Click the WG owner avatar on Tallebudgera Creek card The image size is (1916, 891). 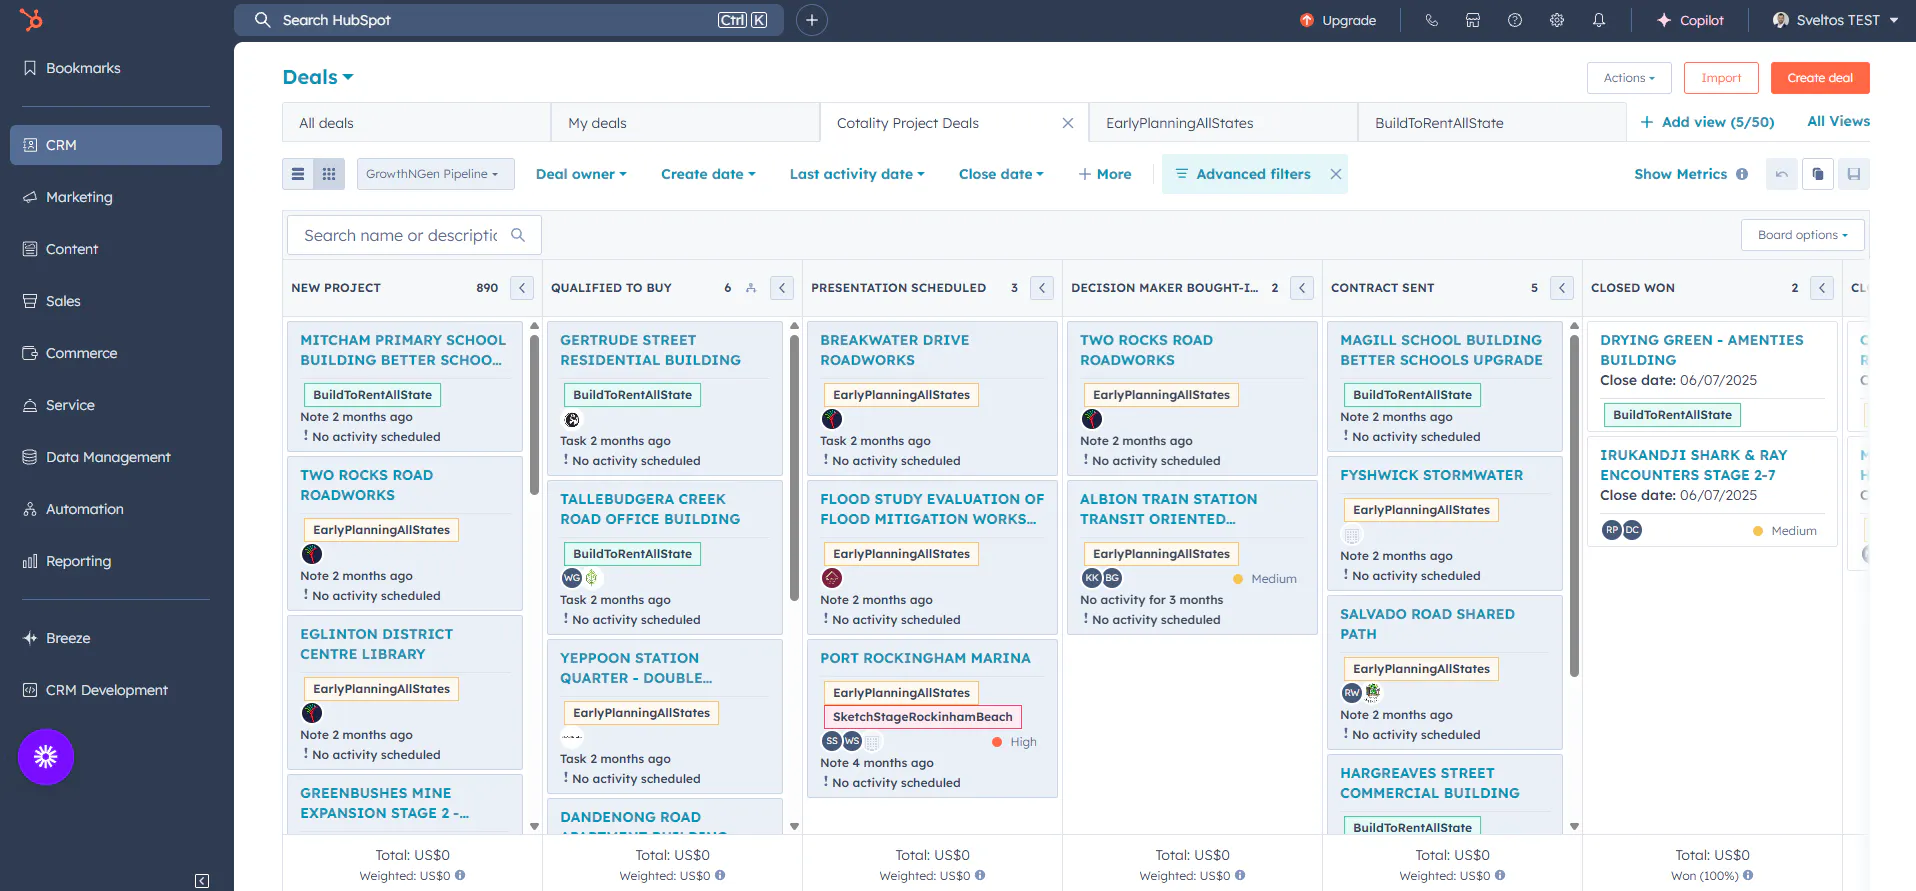(572, 577)
